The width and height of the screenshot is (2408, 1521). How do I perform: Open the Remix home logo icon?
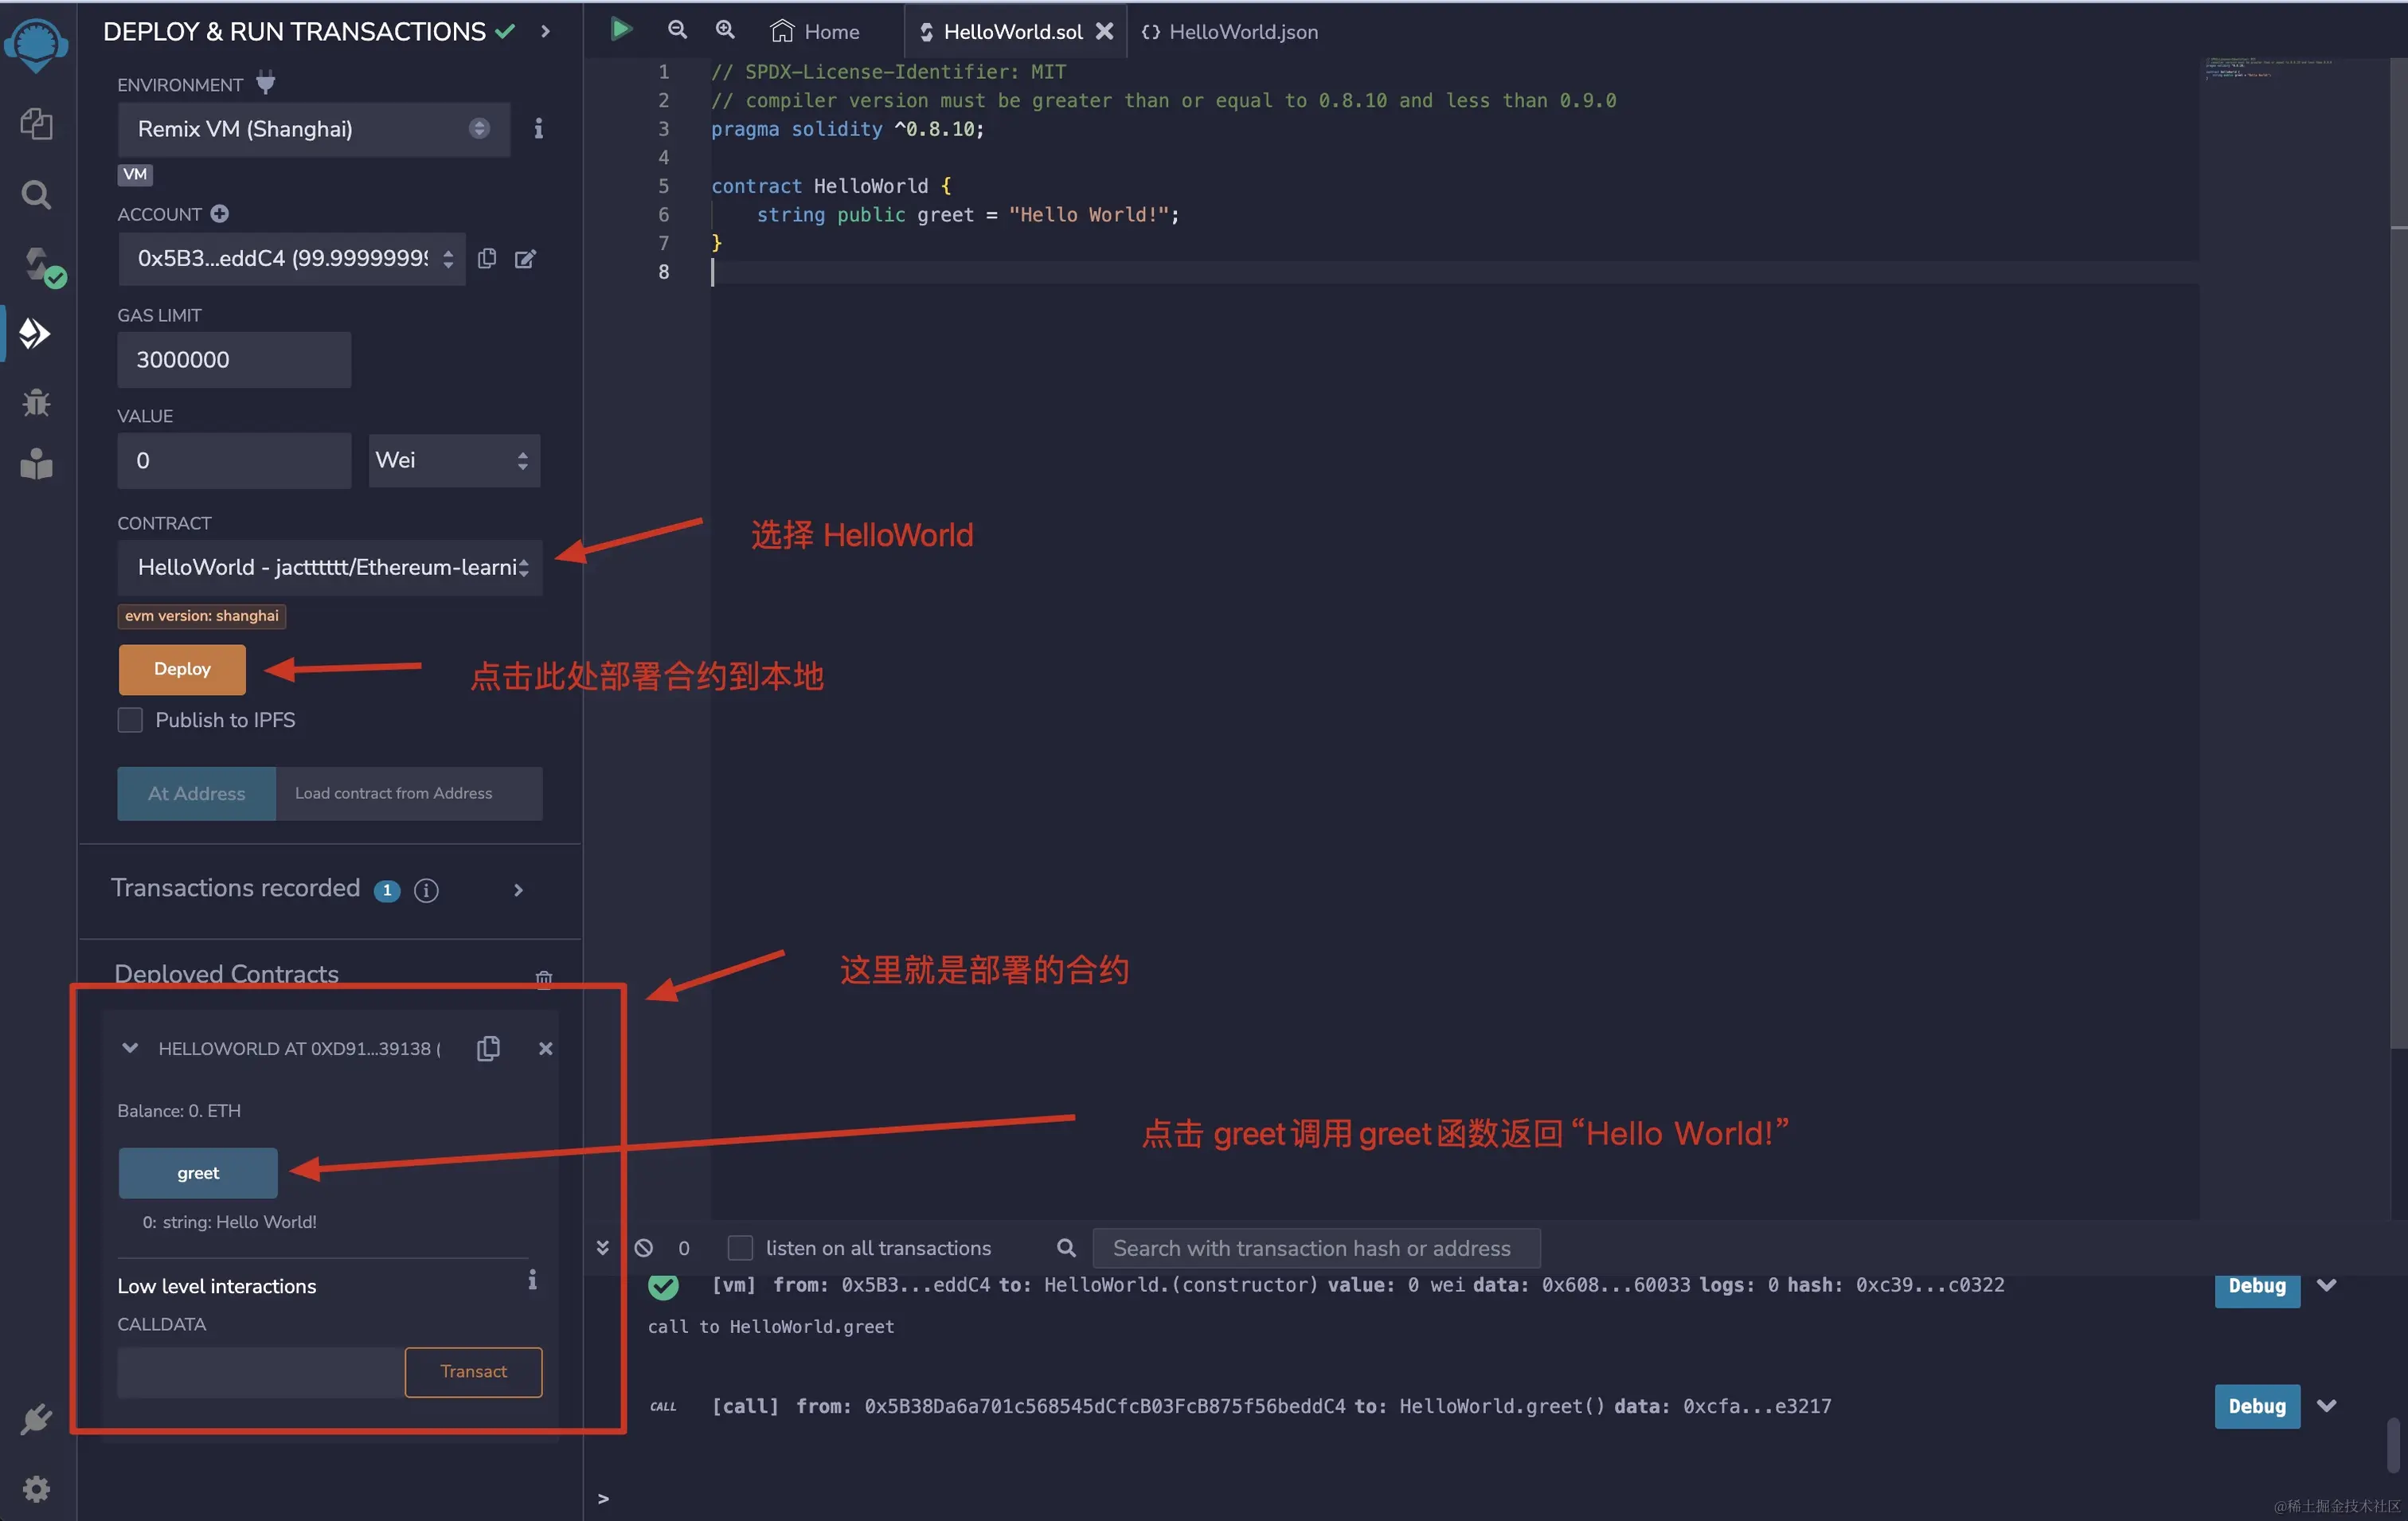[x=36, y=46]
